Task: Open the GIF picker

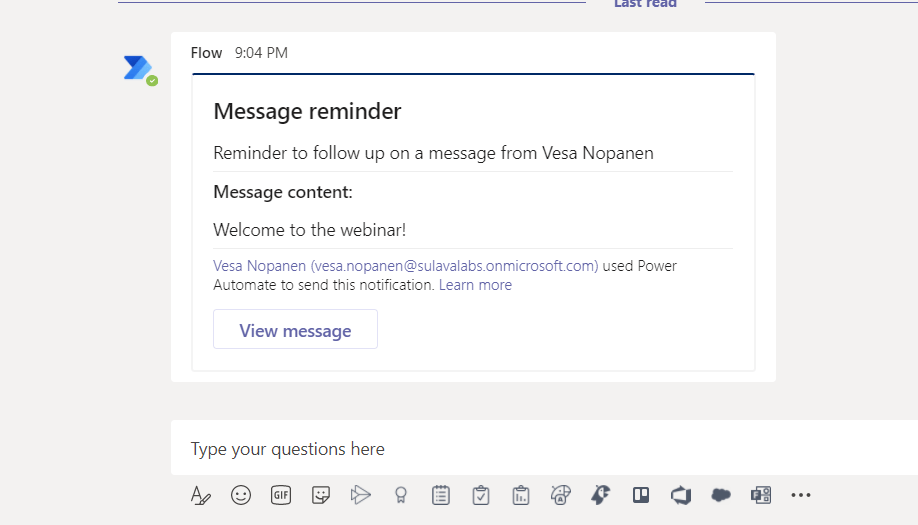Action: point(281,495)
